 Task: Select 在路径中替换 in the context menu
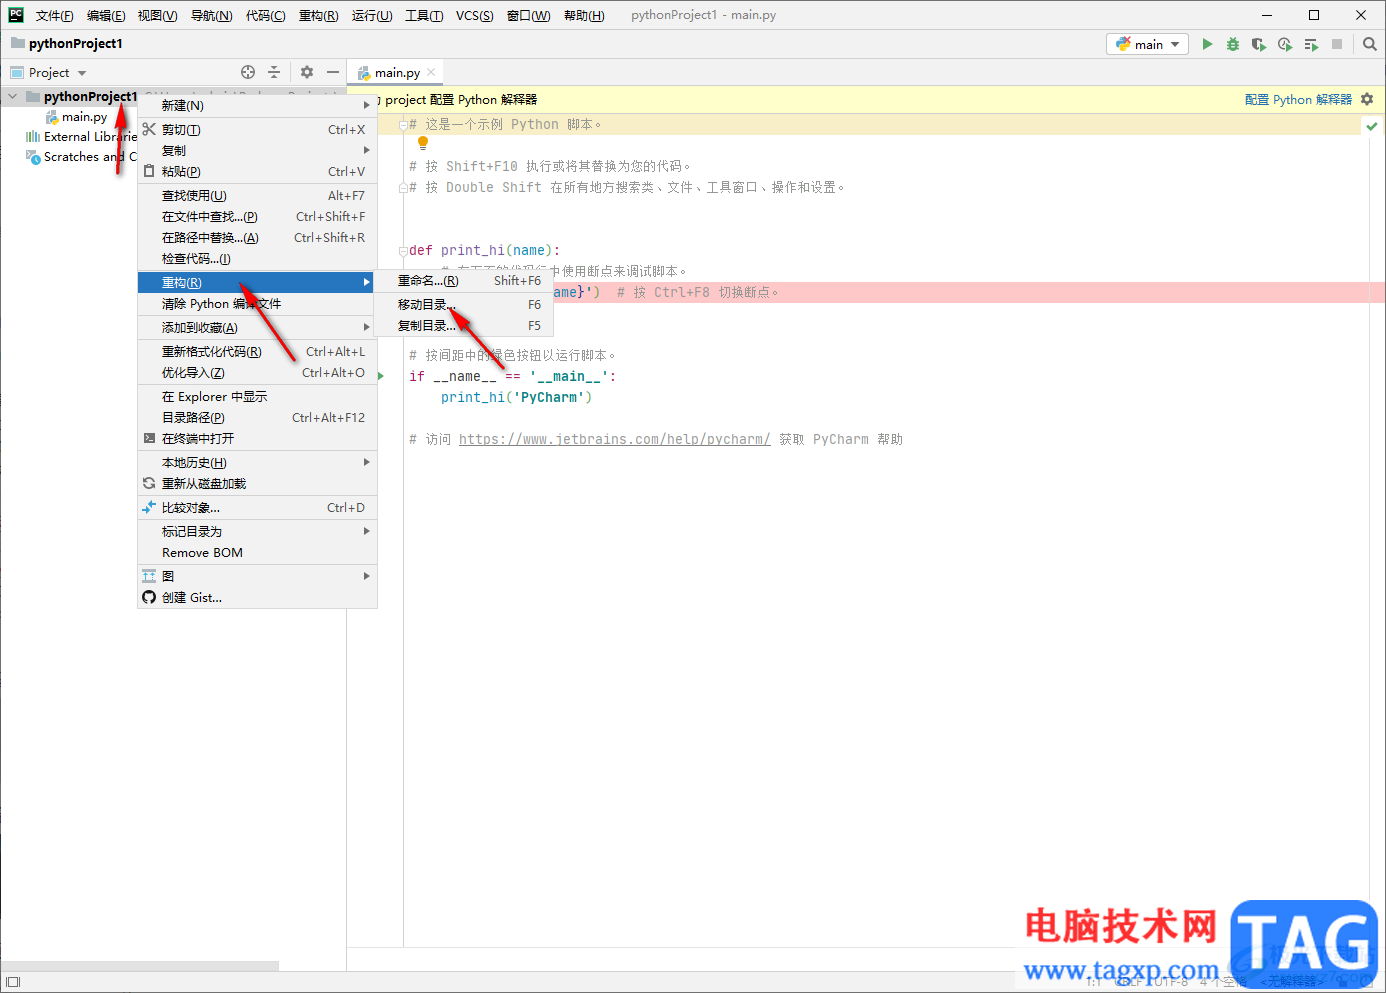[x=257, y=237]
